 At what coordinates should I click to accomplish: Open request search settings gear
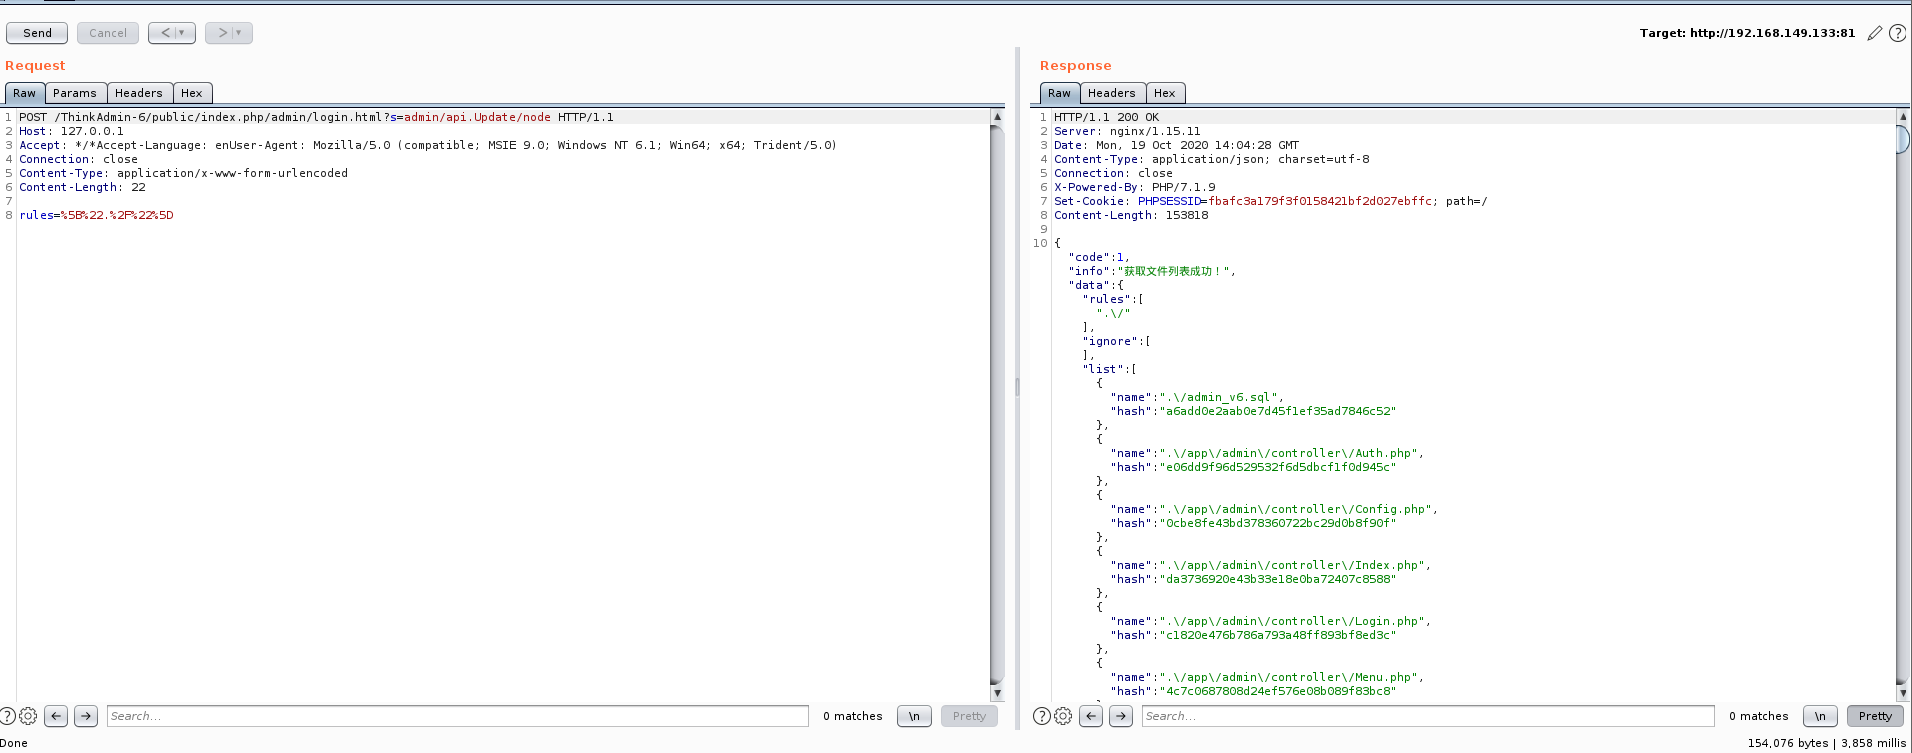(28, 716)
